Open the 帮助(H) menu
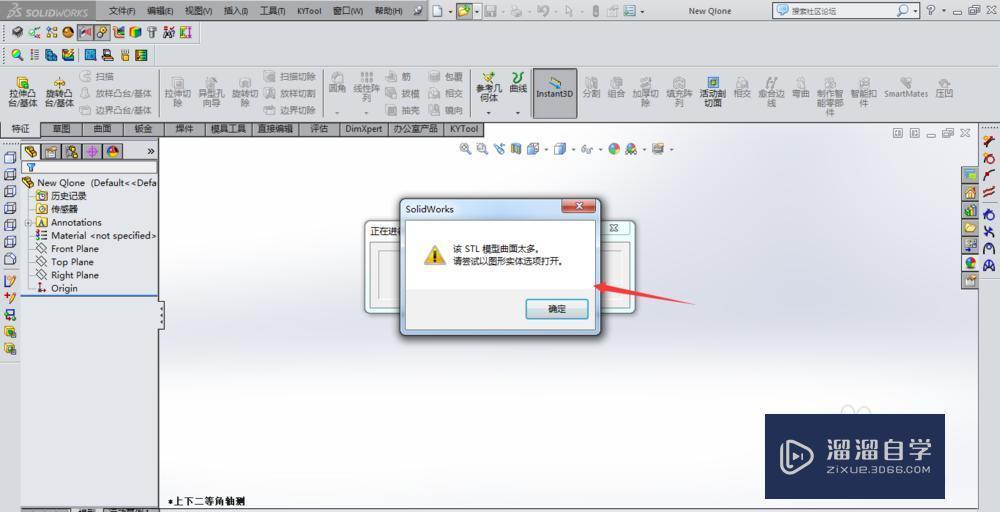The image size is (1000, 512). click(388, 11)
